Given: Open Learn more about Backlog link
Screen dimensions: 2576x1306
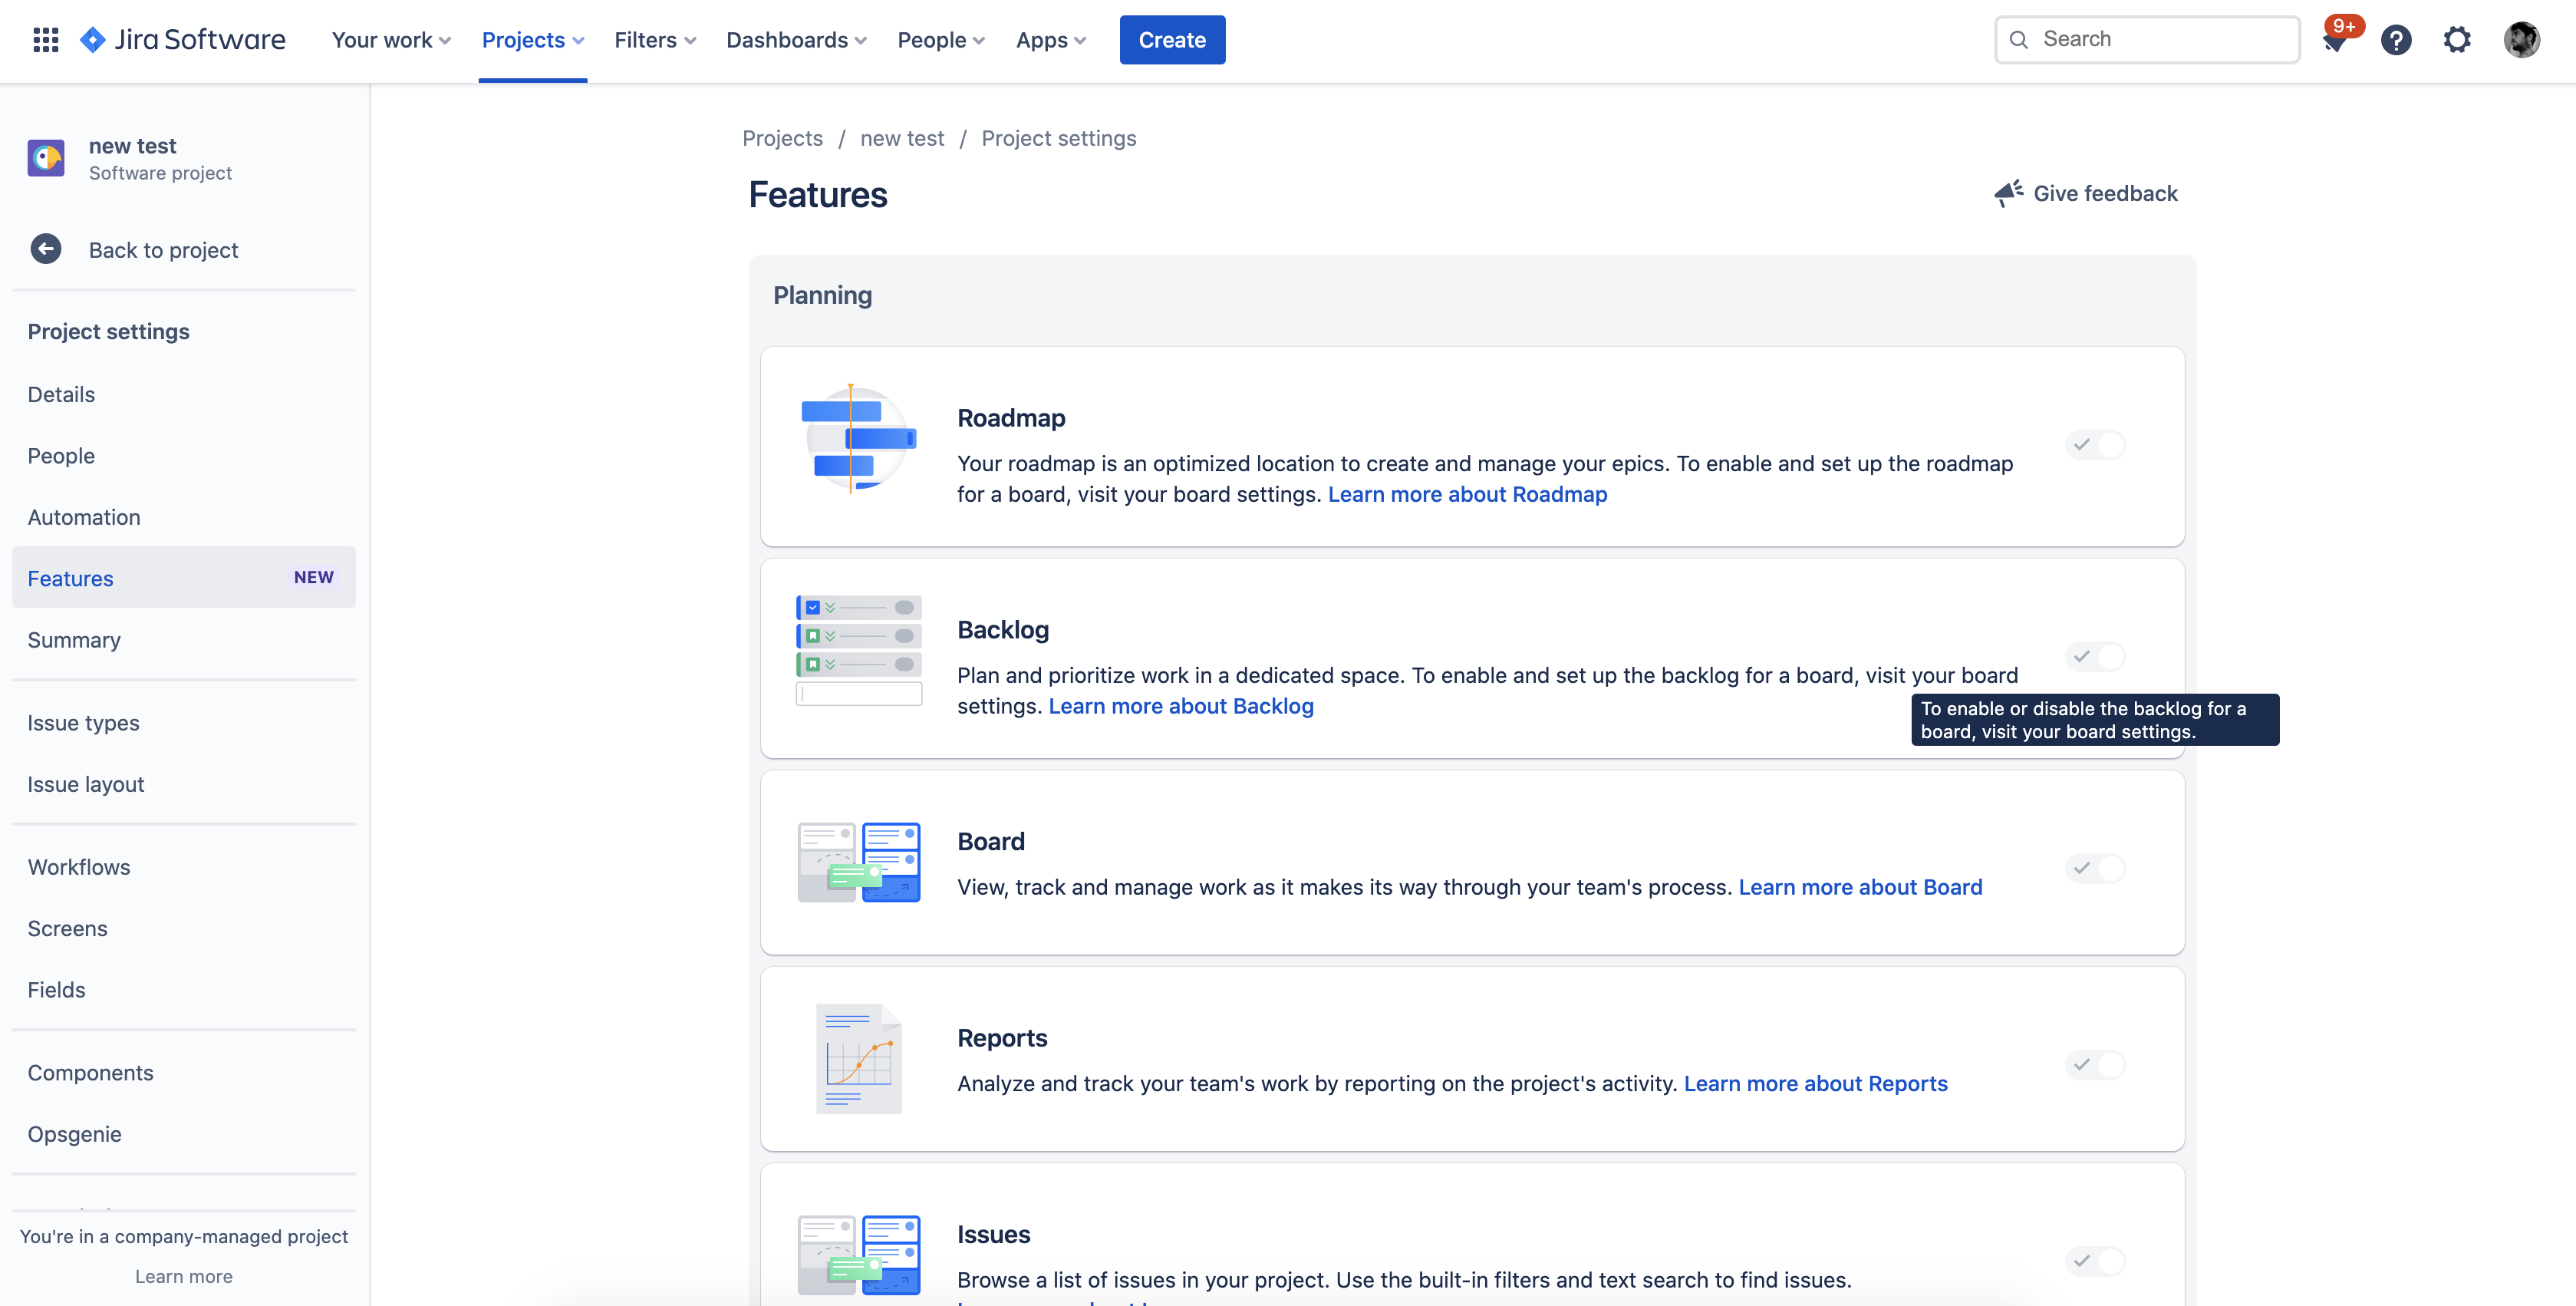Looking at the screenshot, I should click(x=1181, y=706).
